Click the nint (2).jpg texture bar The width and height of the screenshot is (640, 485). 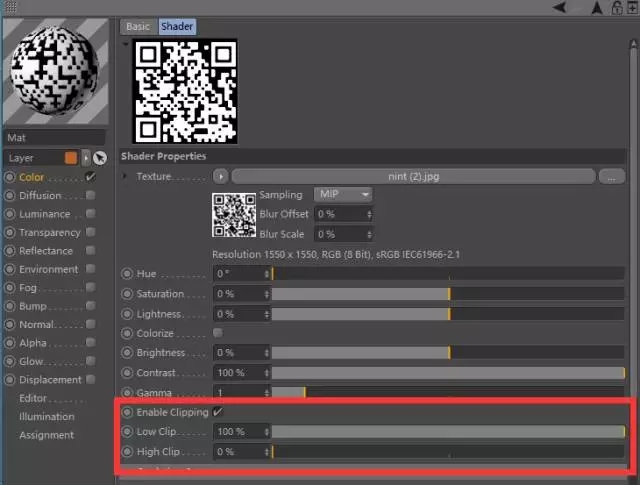pyautogui.click(x=413, y=176)
